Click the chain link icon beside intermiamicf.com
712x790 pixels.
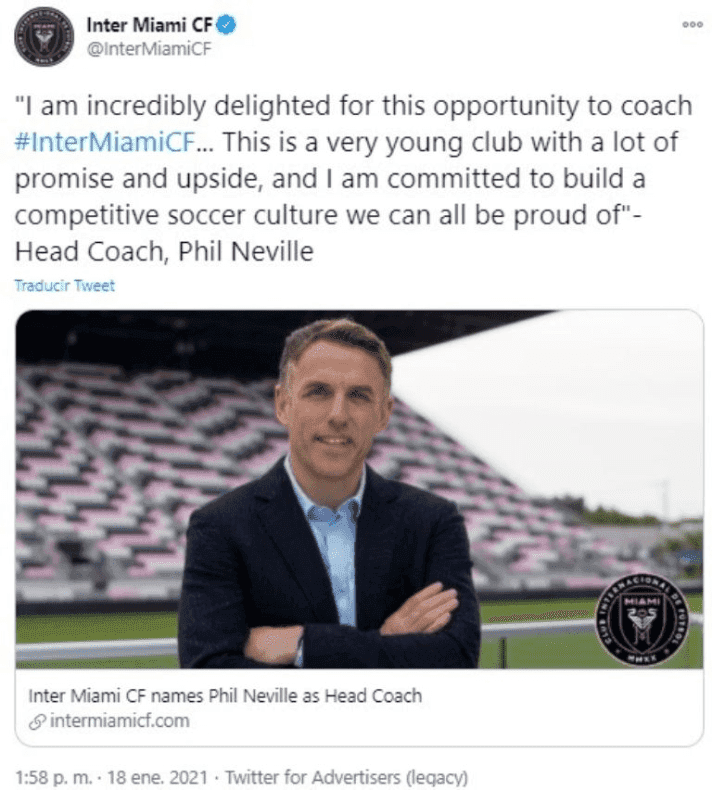(x=35, y=720)
